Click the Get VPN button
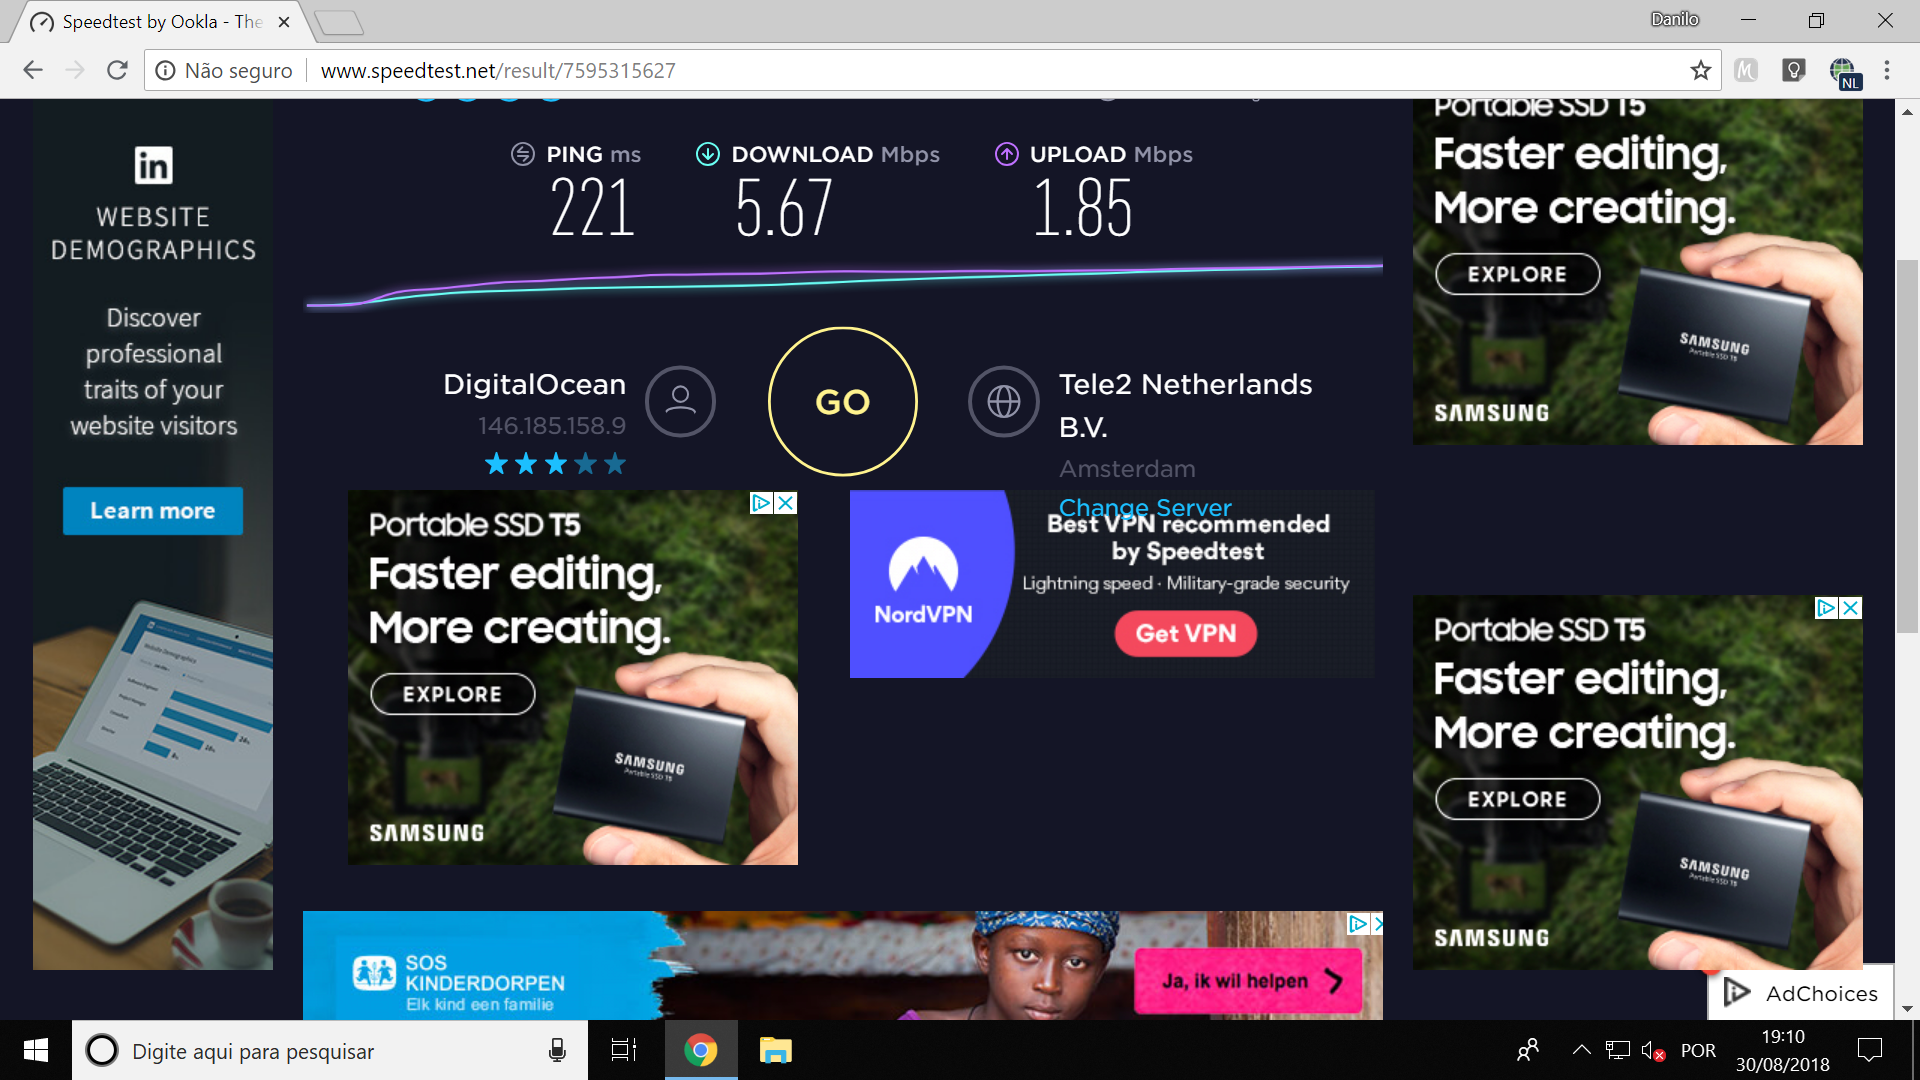This screenshot has height=1080, width=1920. point(1186,634)
